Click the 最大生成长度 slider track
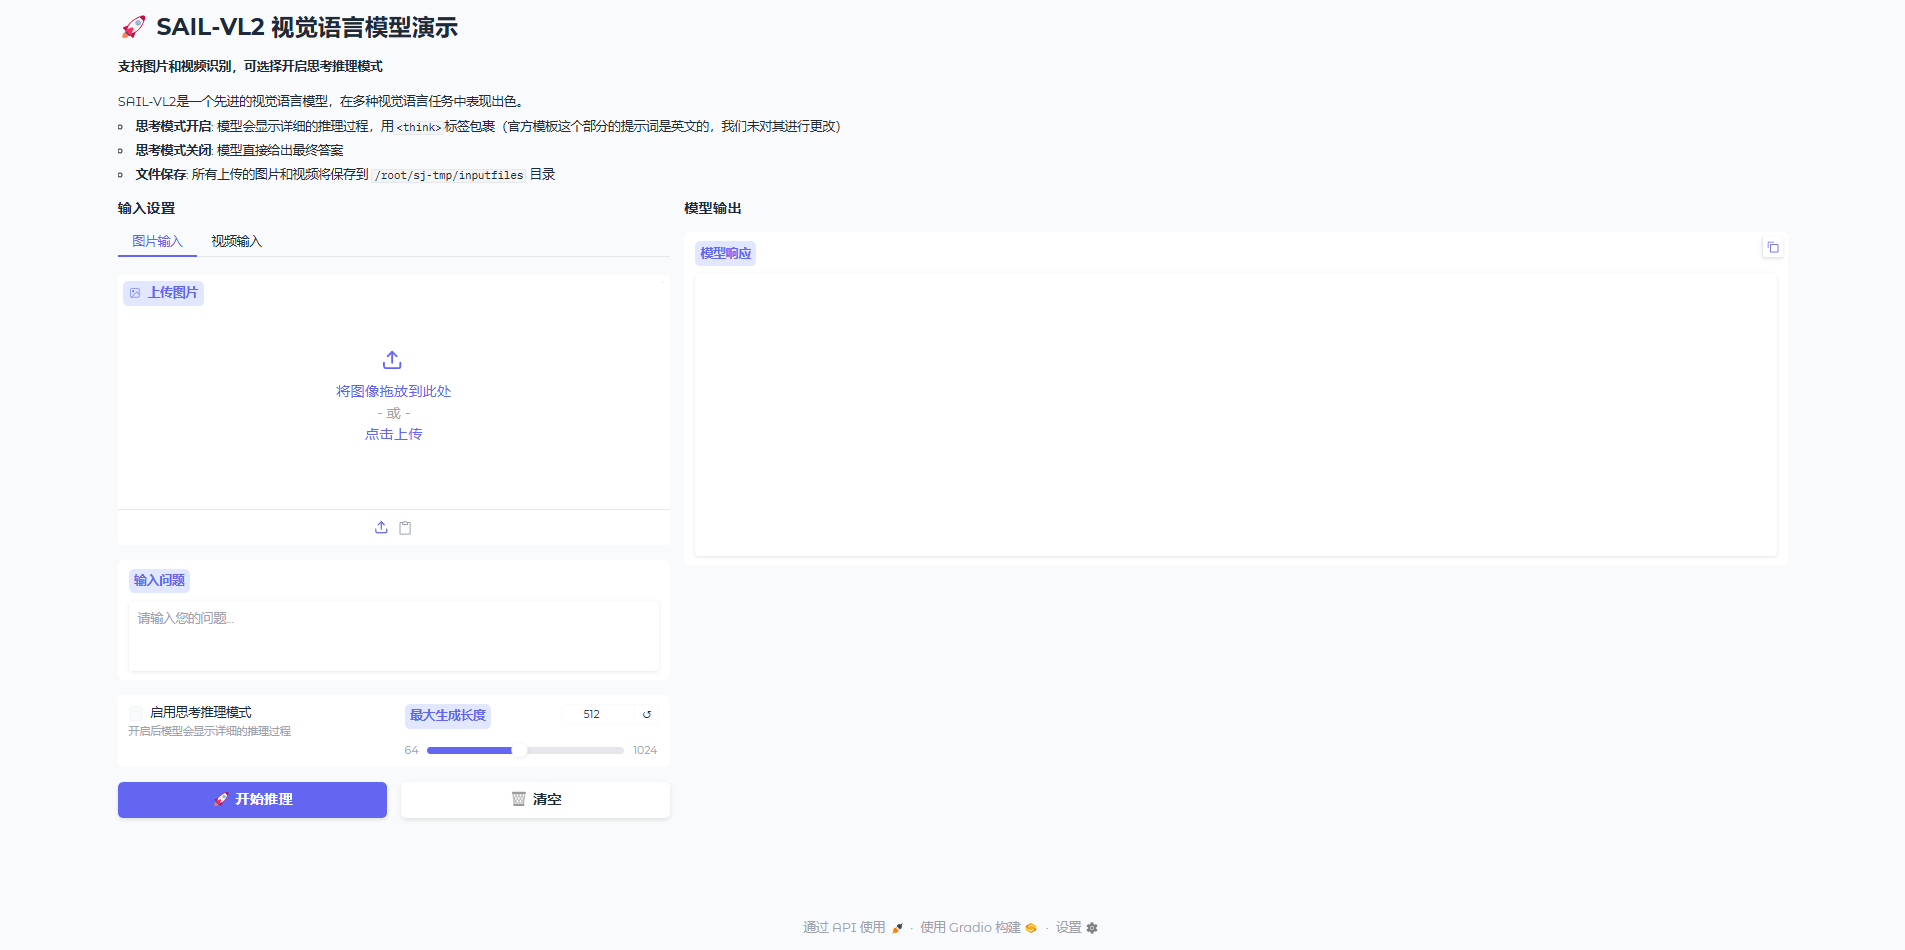 [525, 750]
